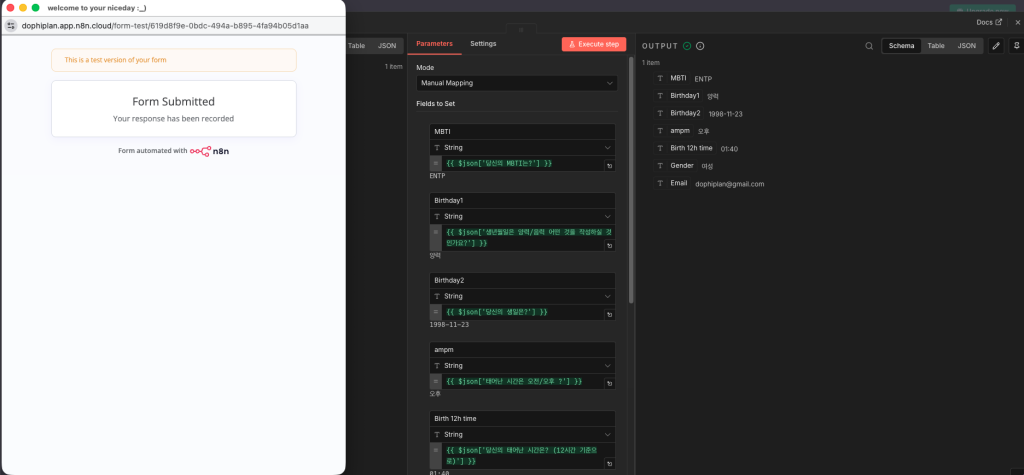Open the Docs link
Screen dimensions: 1024x475
coord(988,22)
